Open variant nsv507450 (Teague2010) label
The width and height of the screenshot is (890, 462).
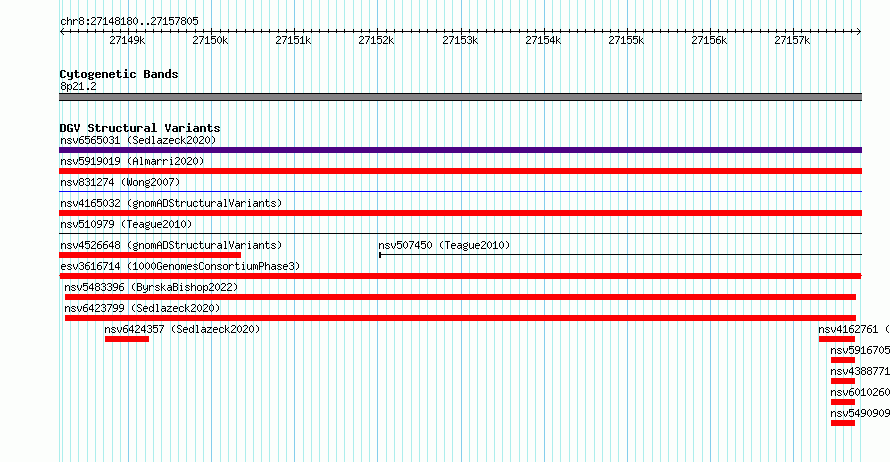point(444,245)
